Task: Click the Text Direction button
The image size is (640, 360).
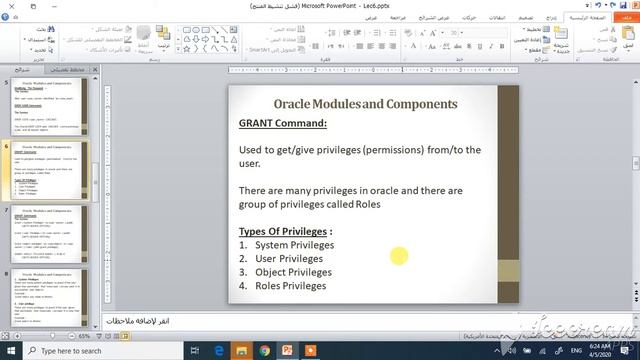Action: [288, 29]
